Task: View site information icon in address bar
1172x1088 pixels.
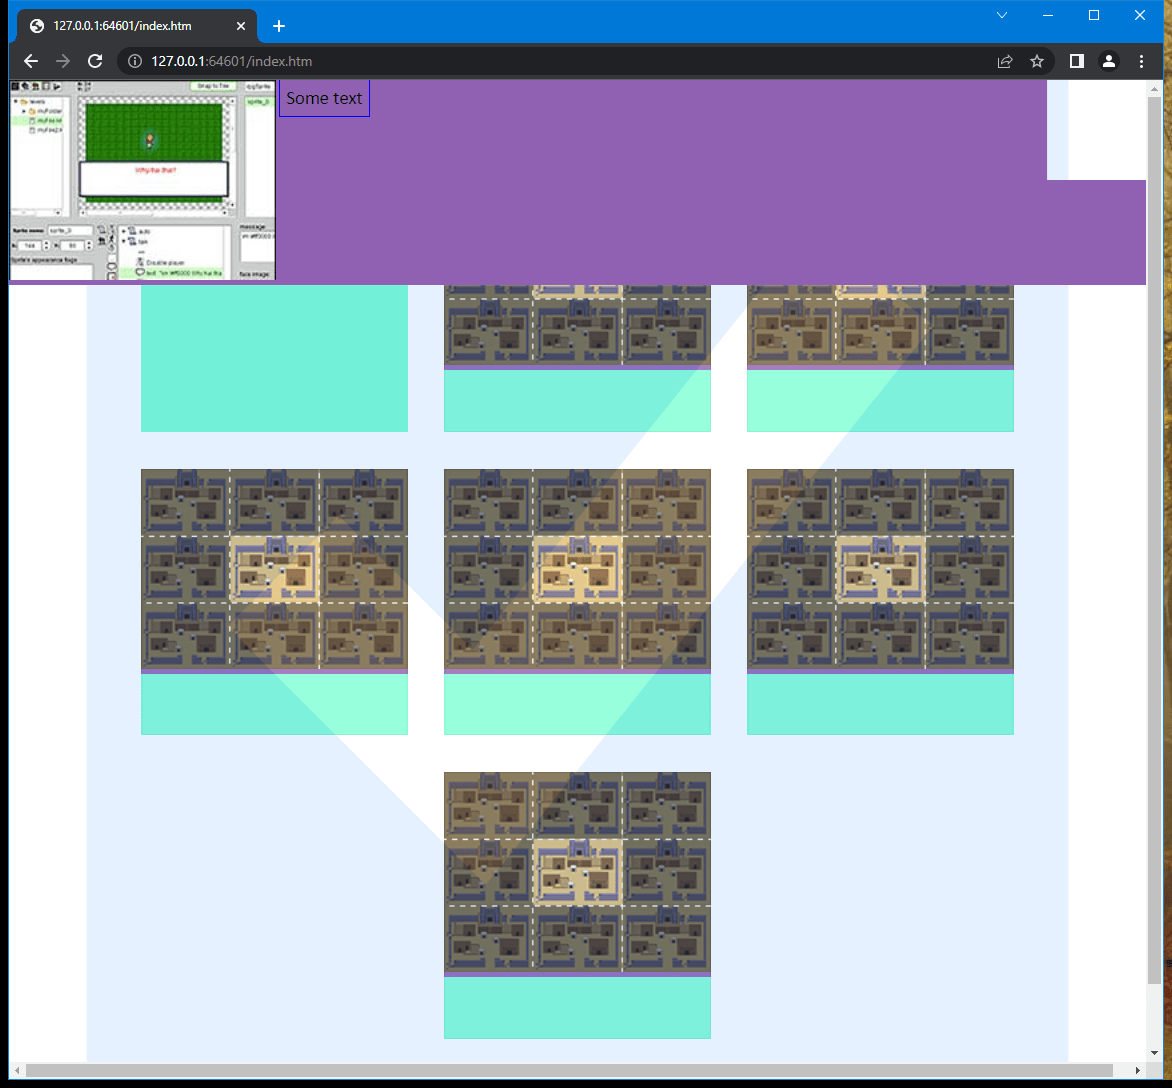Action: pos(136,61)
